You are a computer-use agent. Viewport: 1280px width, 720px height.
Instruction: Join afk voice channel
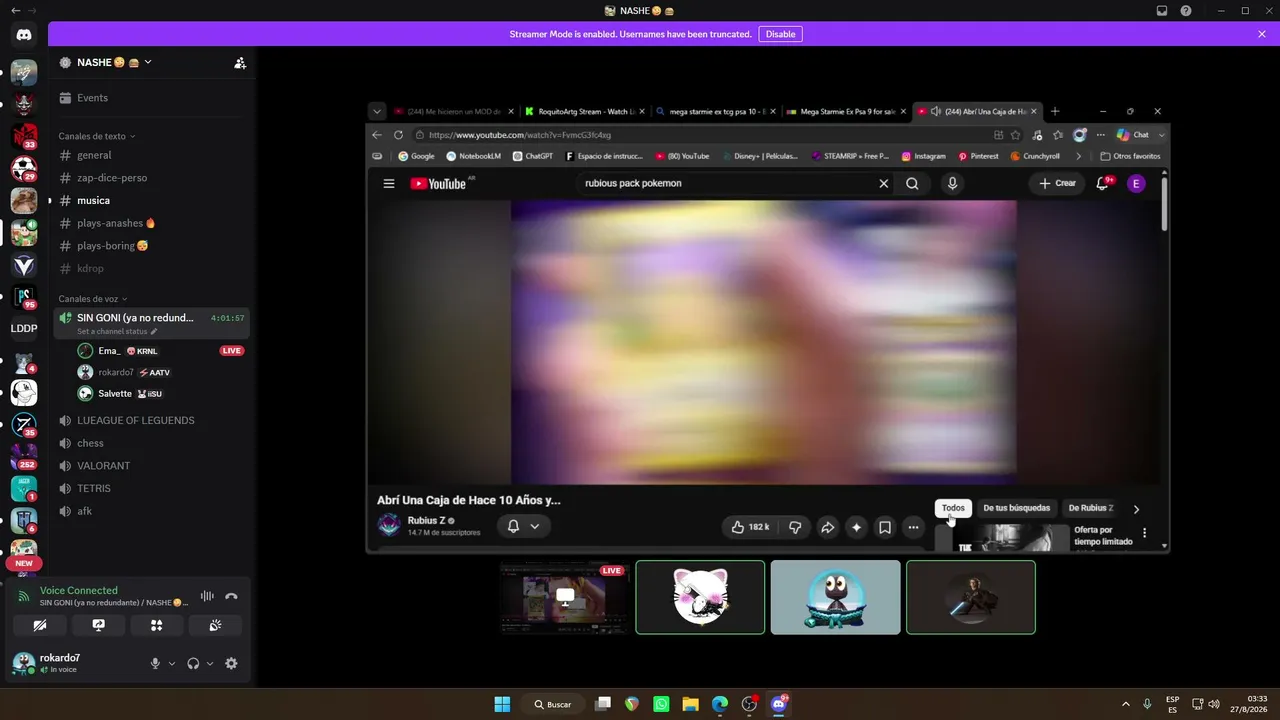152,511
